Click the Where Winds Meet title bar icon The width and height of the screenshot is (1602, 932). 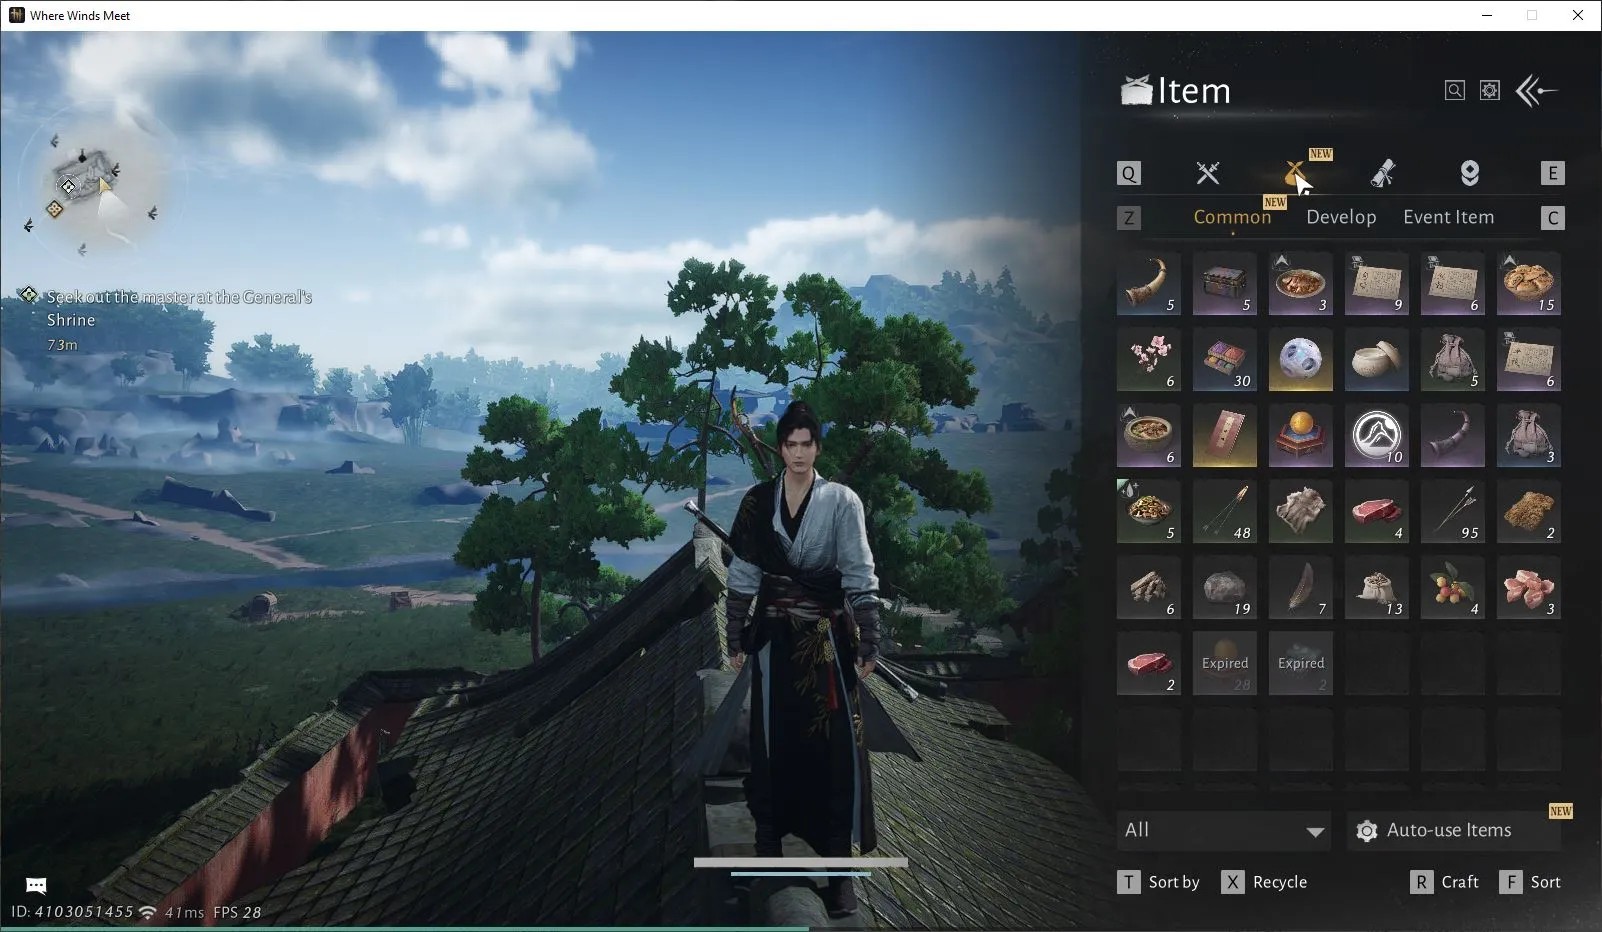(x=16, y=15)
